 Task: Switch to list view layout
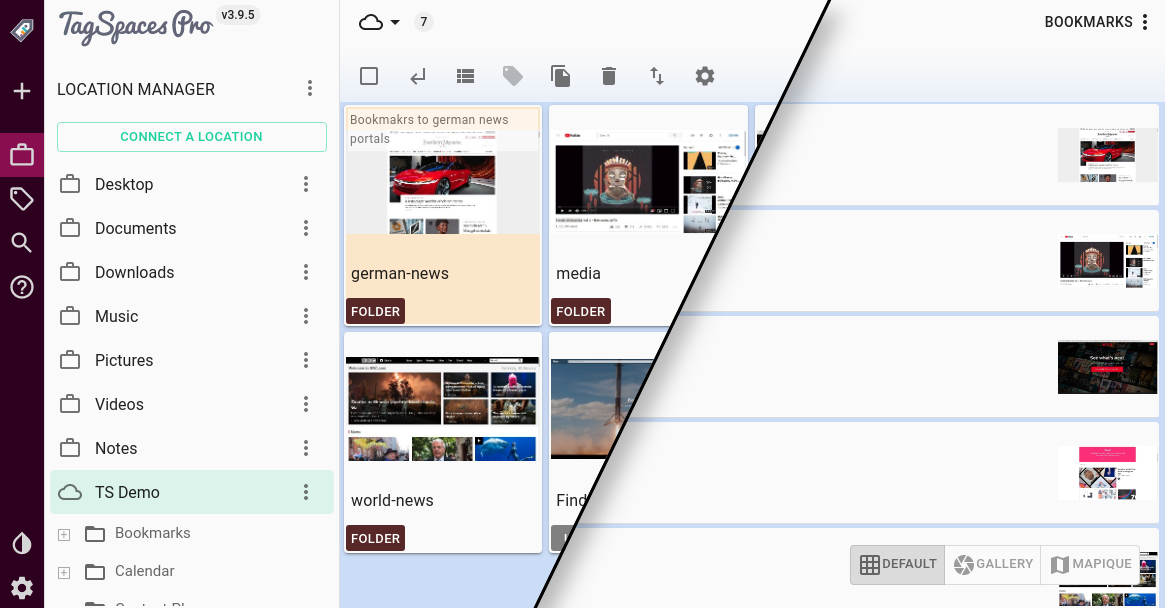pyautogui.click(x=465, y=76)
